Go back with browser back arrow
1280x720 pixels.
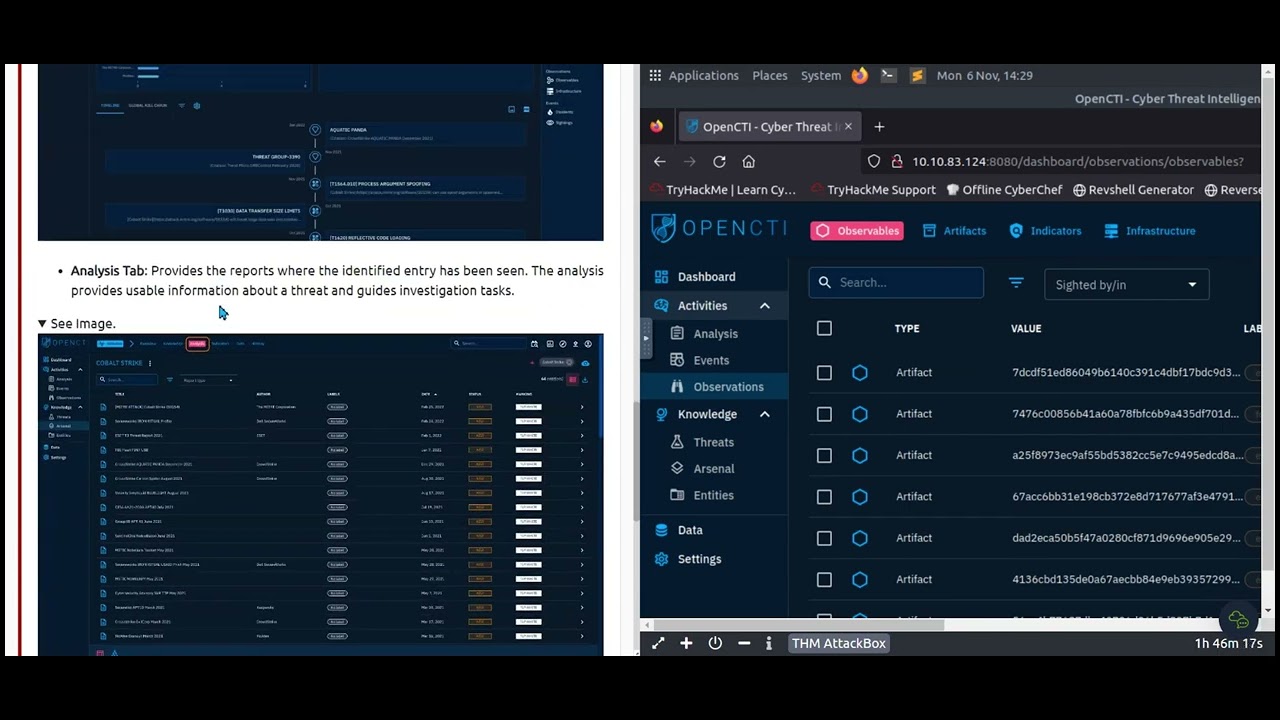click(x=660, y=161)
